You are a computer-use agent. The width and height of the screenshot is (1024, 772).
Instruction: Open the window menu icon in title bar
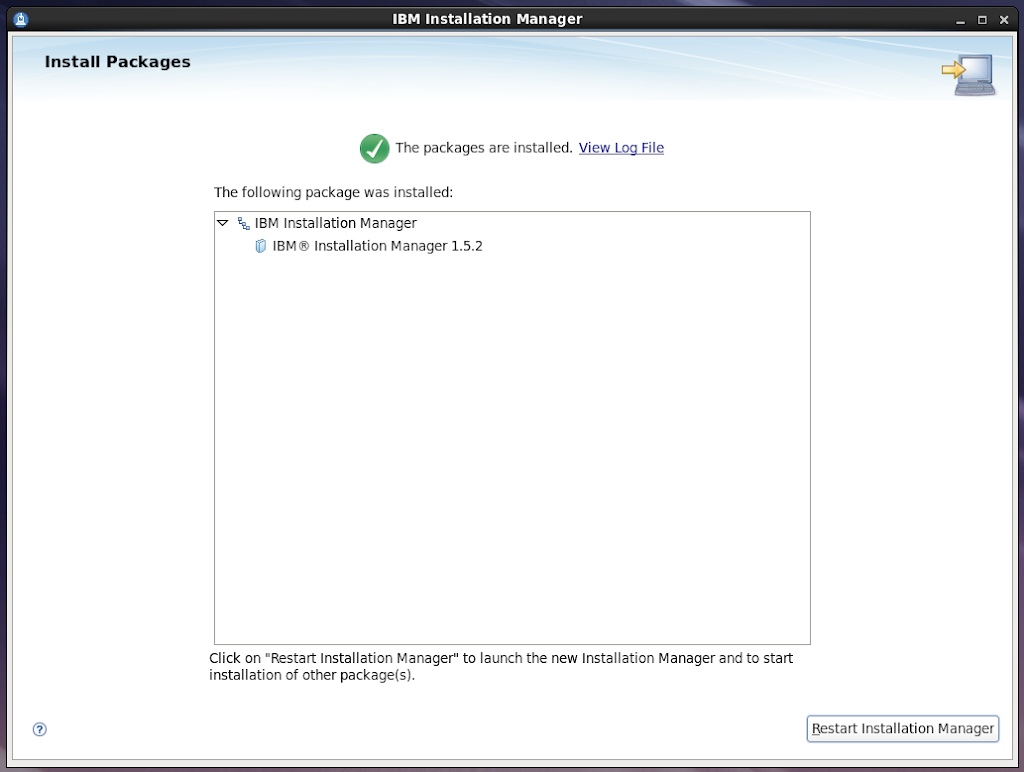coord(20,19)
